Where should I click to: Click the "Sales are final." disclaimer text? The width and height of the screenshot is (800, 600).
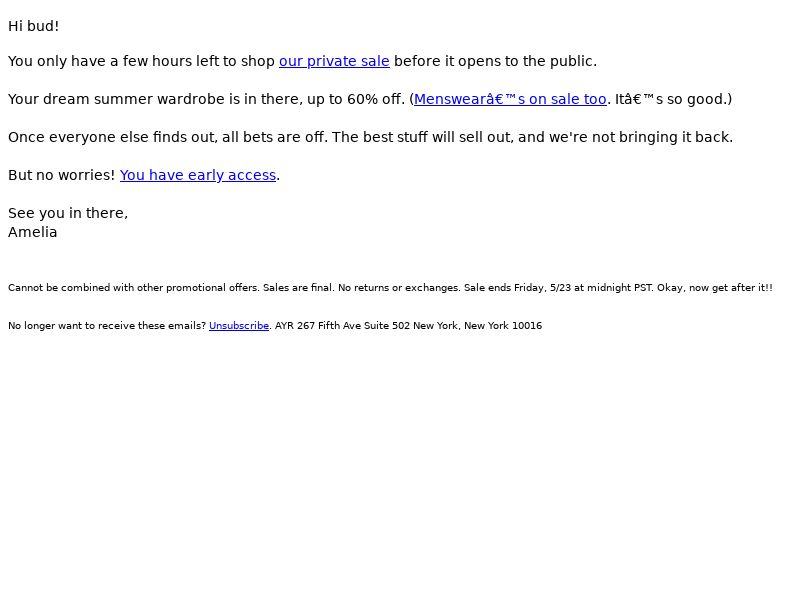298,288
